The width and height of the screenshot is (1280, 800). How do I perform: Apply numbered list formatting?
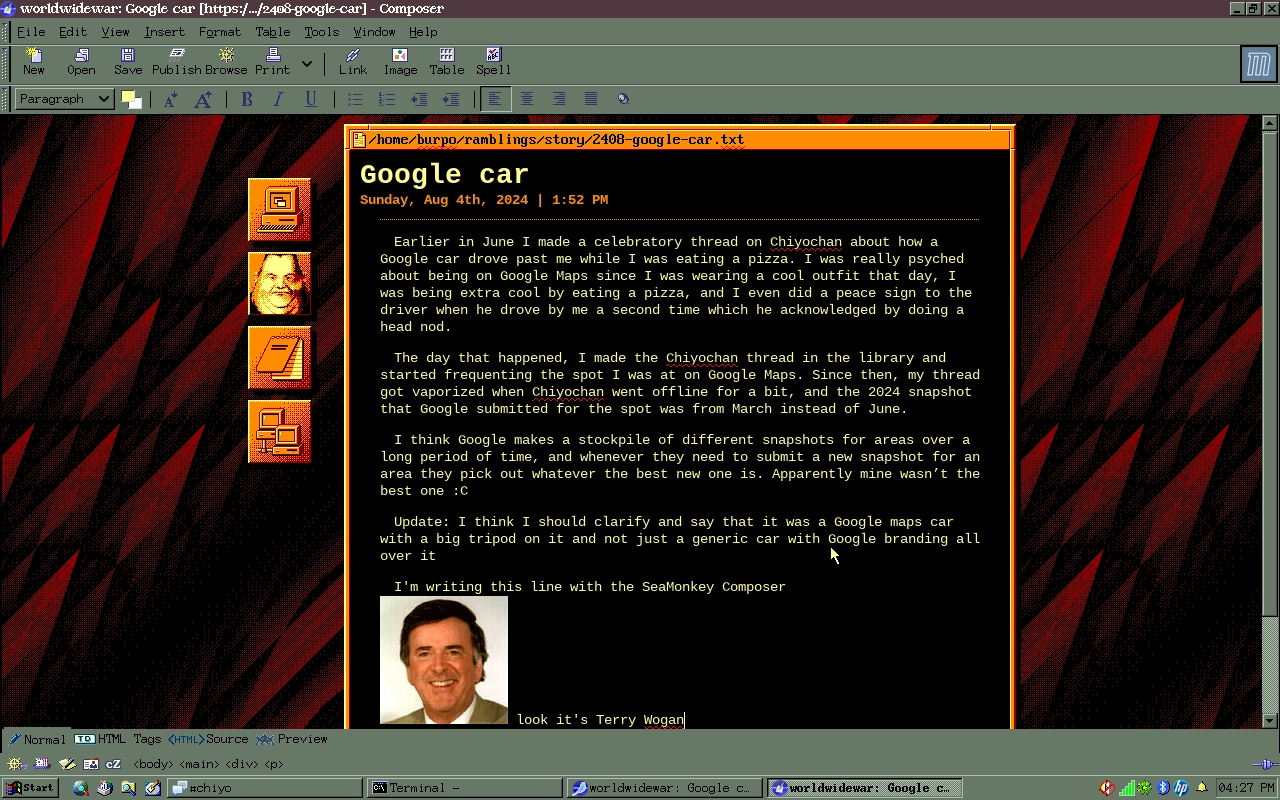click(387, 99)
